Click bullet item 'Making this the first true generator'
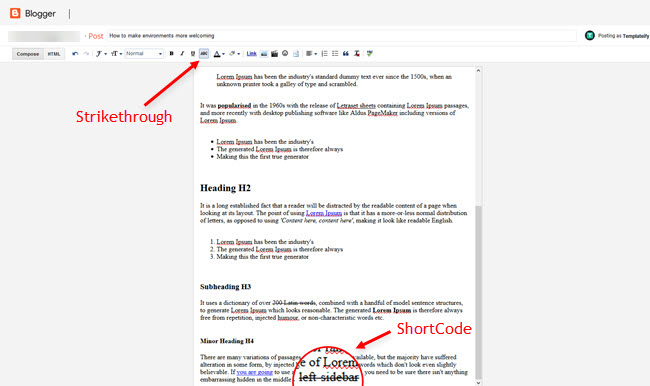Viewport: 650px width, 386px height. click(262, 157)
